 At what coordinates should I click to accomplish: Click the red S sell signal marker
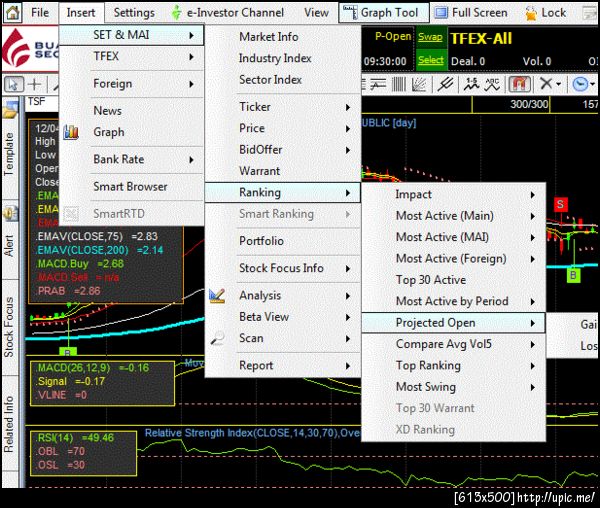pos(560,204)
